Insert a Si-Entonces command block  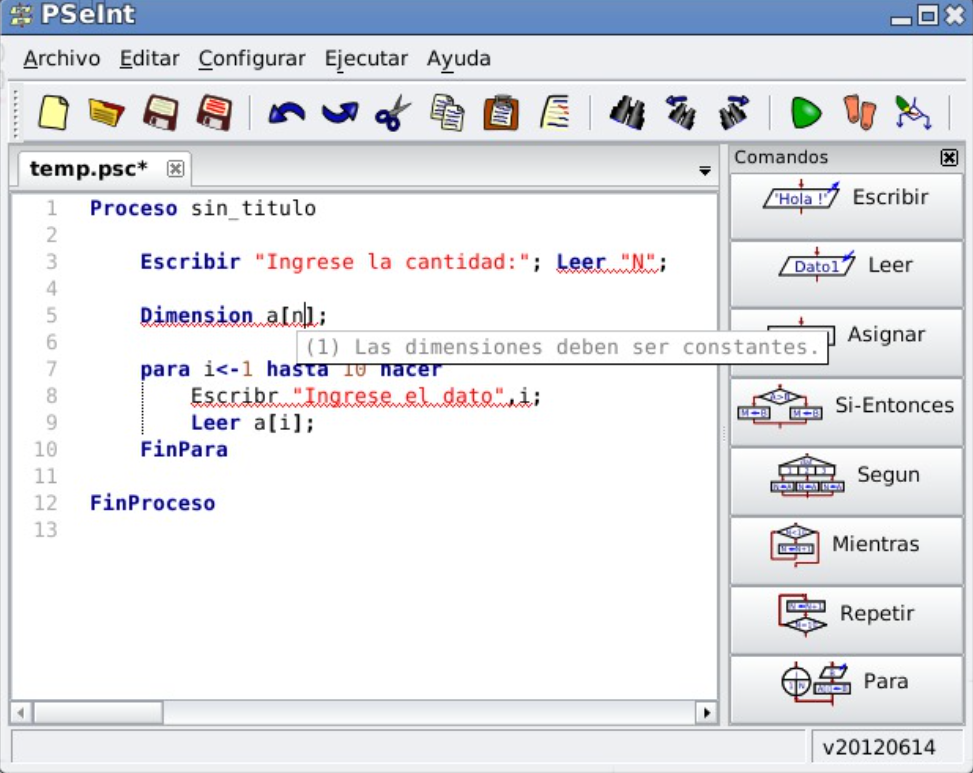click(846, 406)
